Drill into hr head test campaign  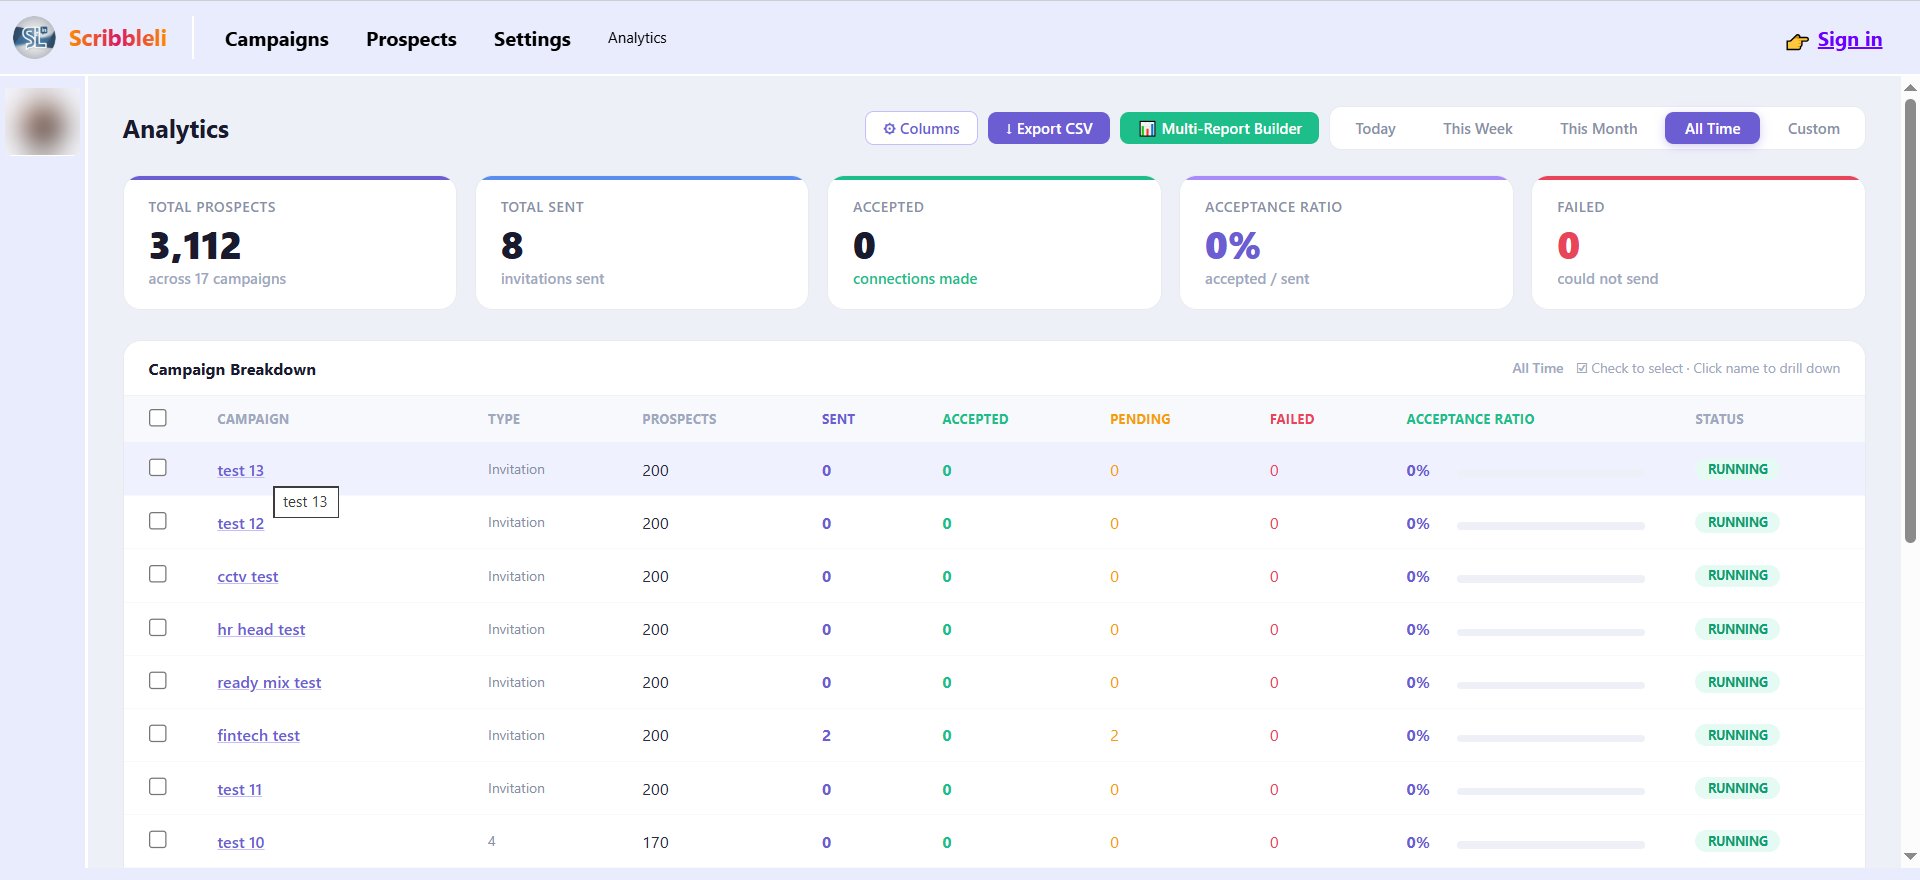point(261,629)
